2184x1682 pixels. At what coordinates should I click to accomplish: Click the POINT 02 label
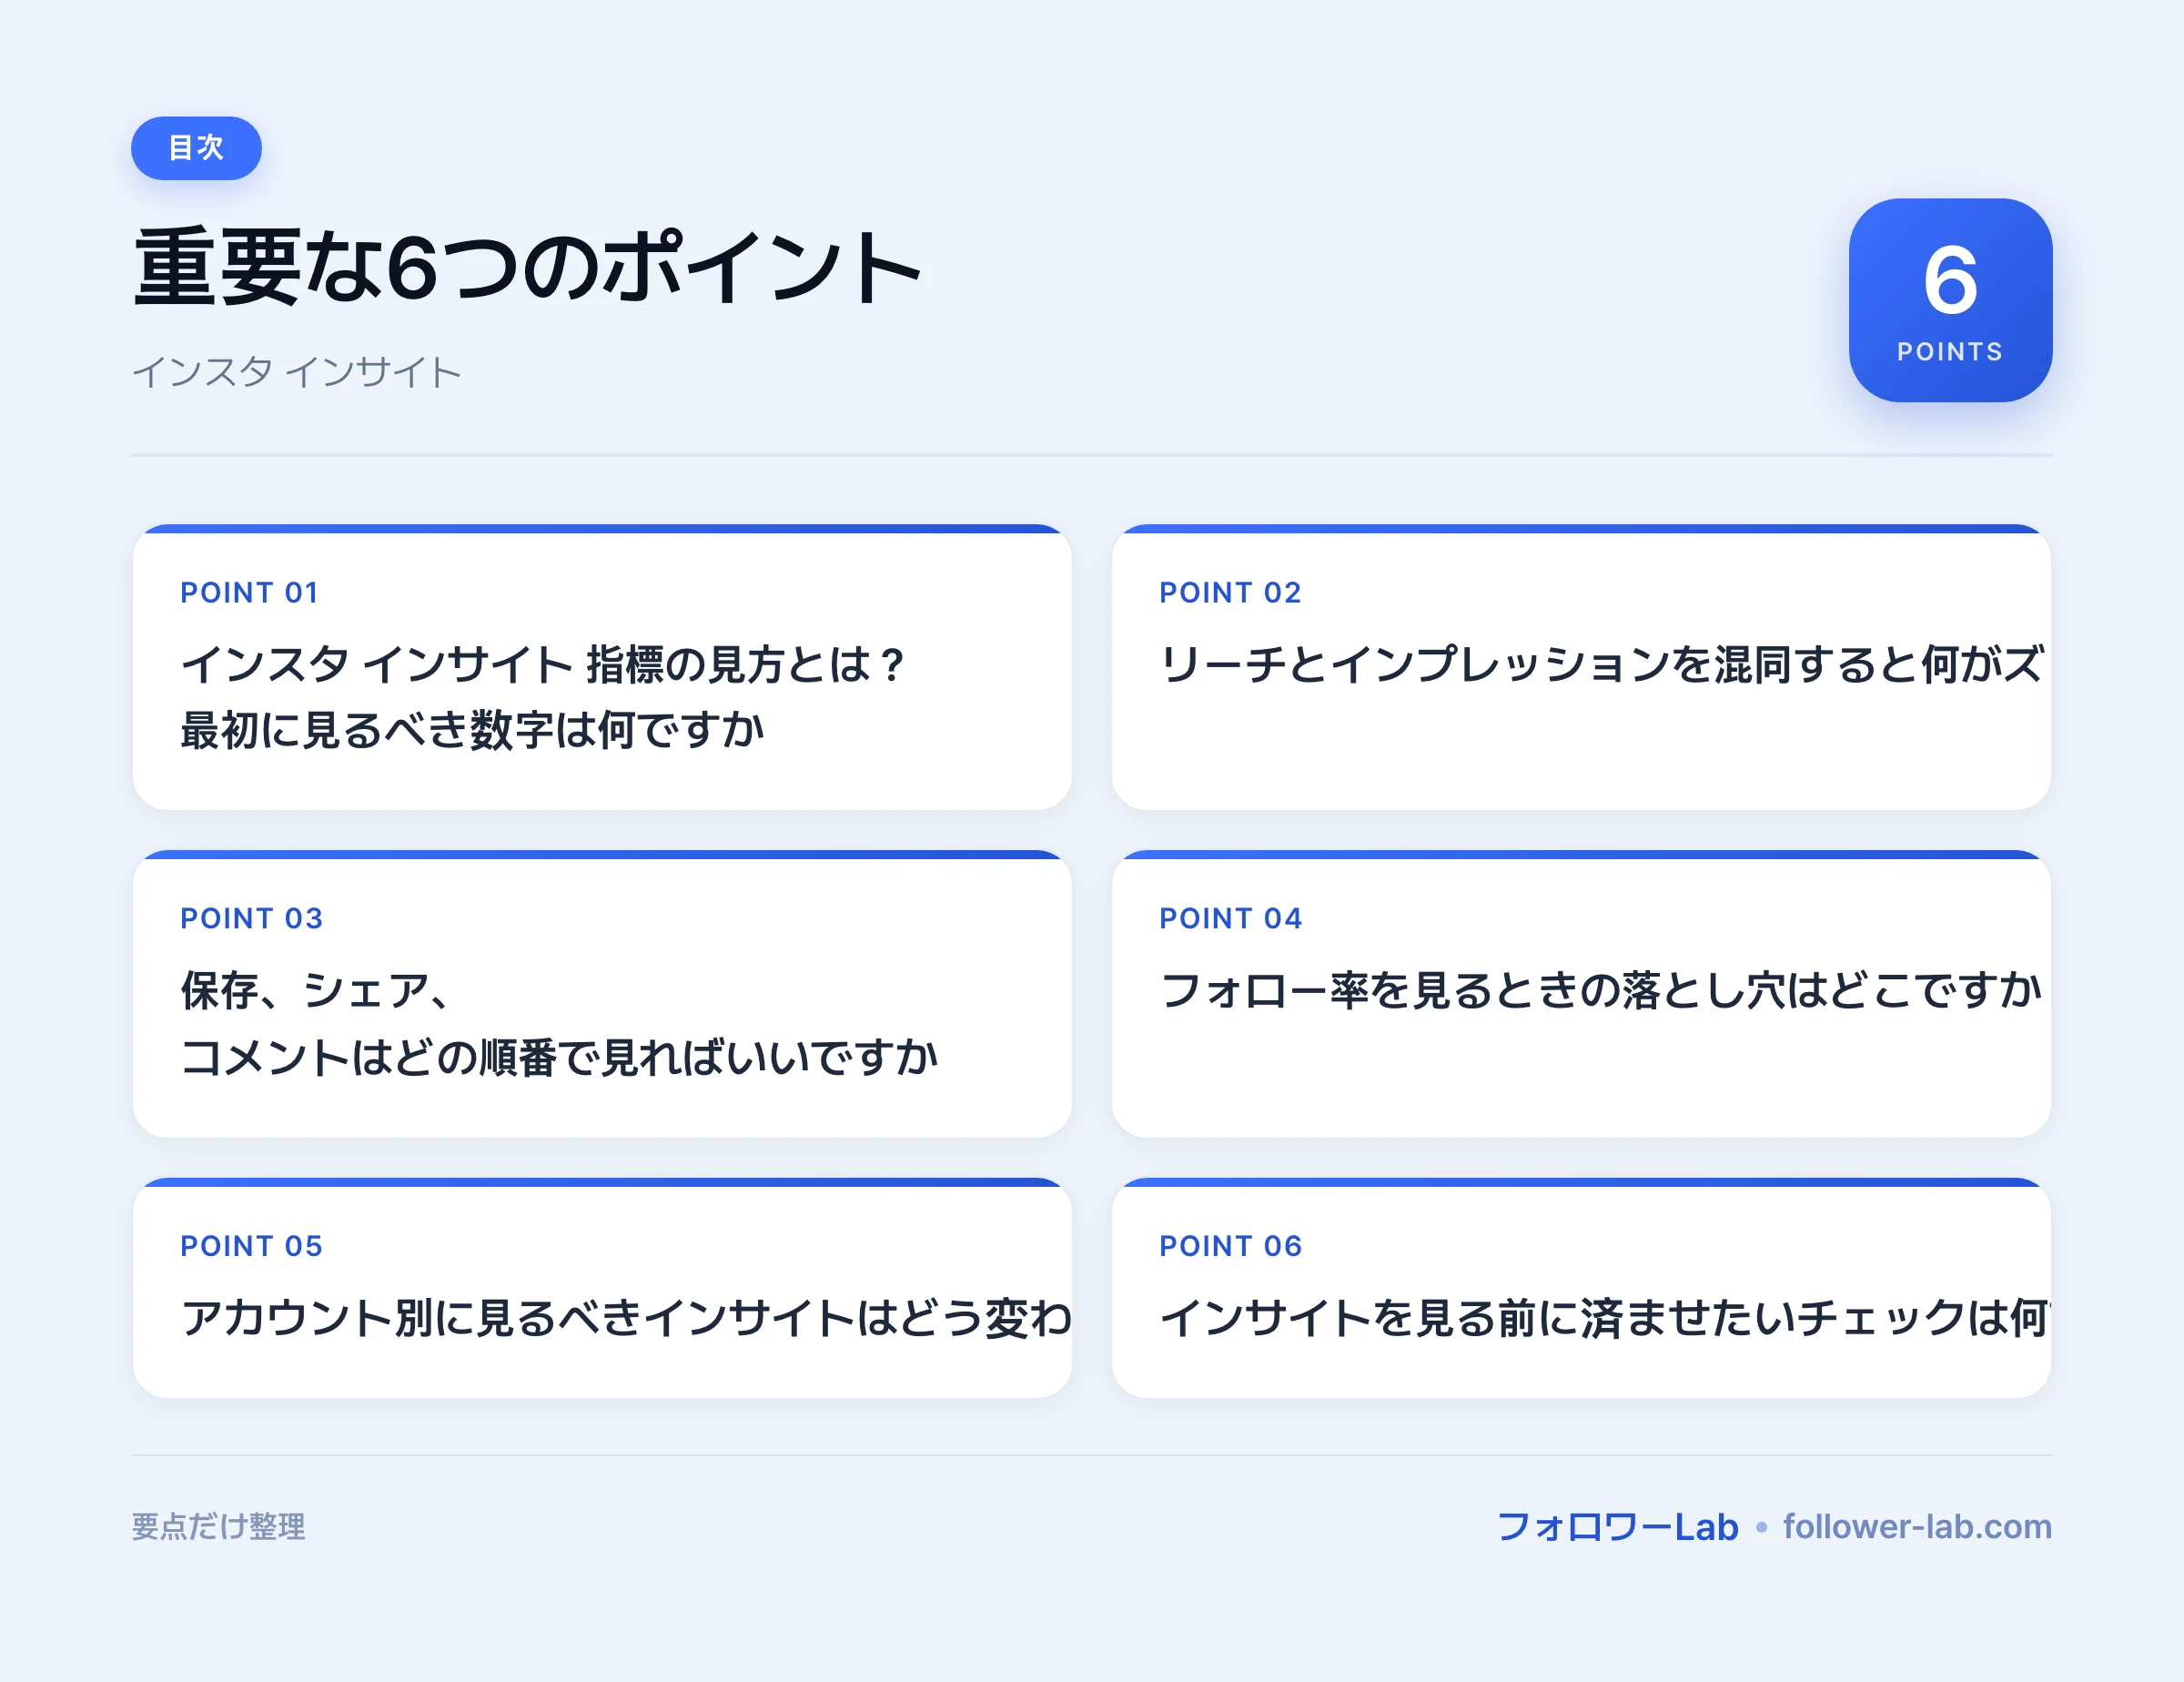pyautogui.click(x=1230, y=592)
